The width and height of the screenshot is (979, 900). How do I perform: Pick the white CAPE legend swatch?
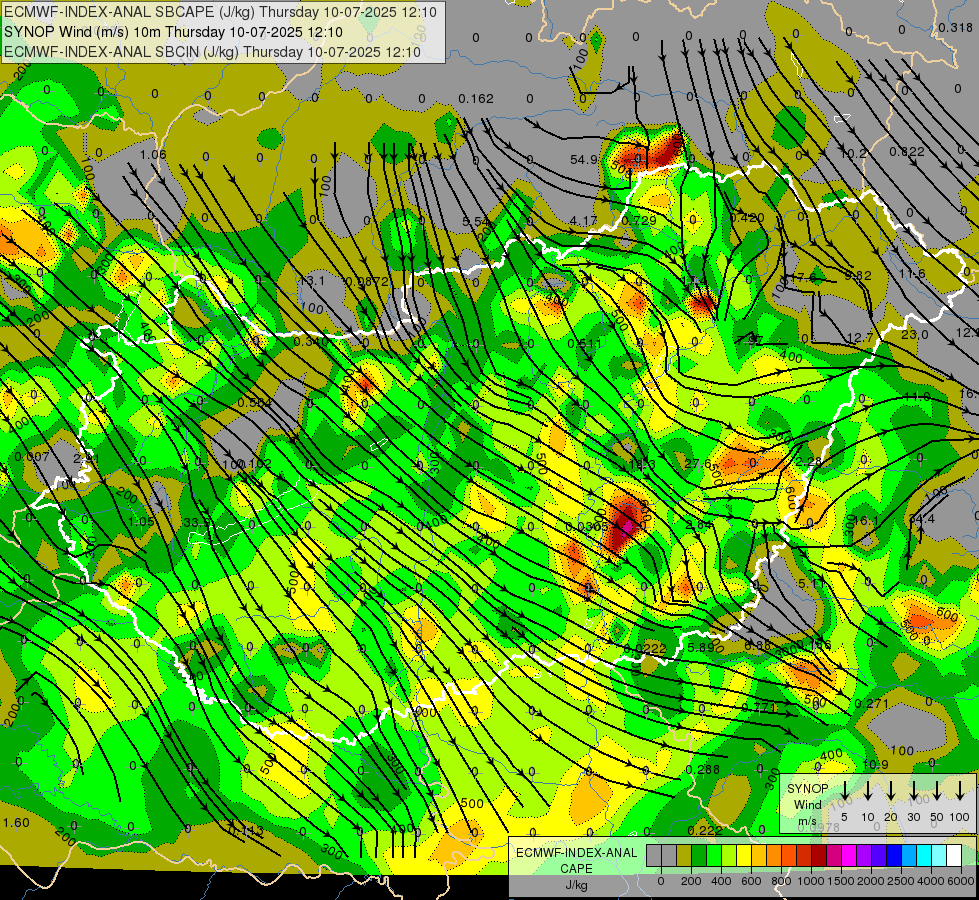(x=953, y=856)
